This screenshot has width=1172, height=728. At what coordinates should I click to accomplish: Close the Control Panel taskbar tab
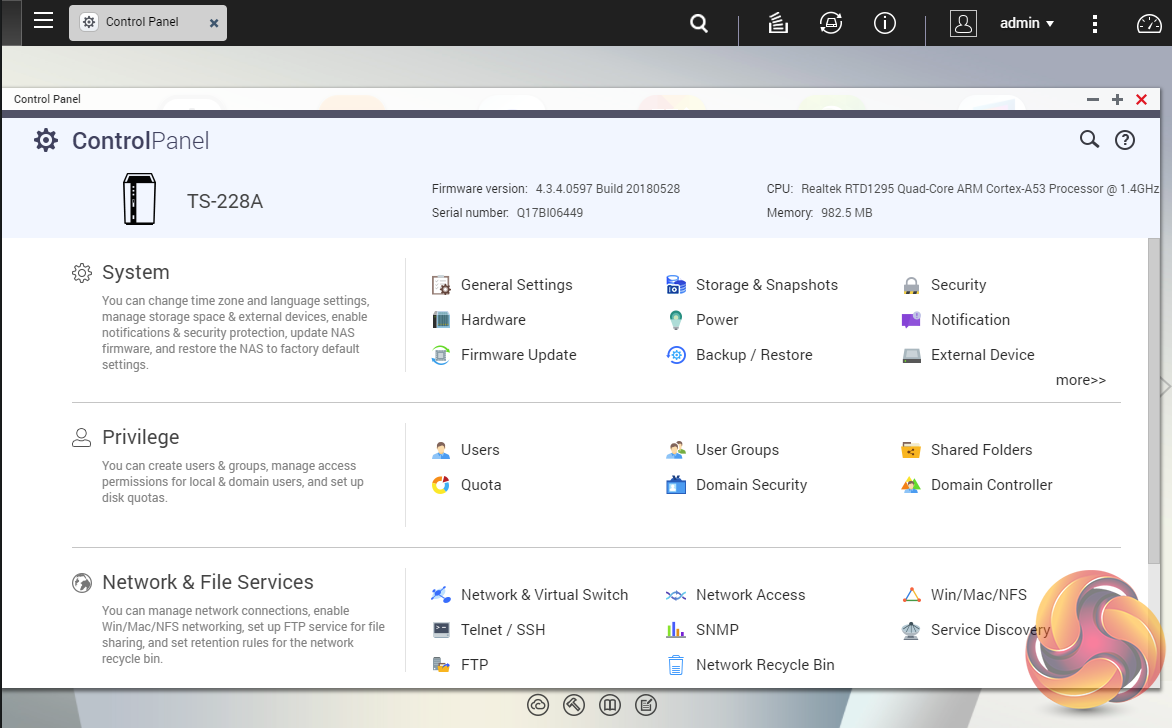click(214, 23)
